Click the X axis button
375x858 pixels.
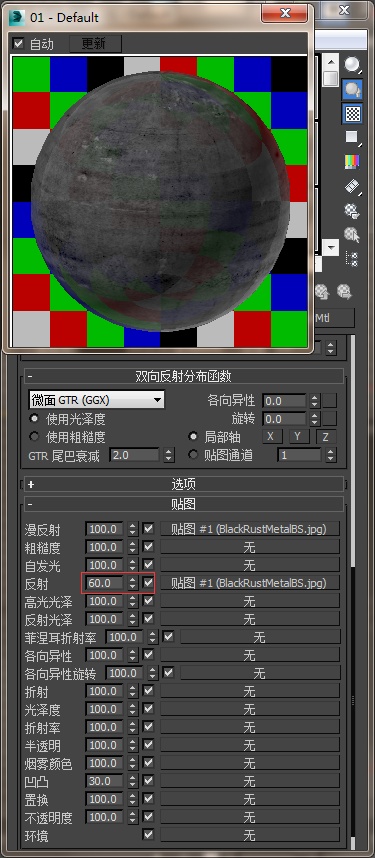[272, 437]
